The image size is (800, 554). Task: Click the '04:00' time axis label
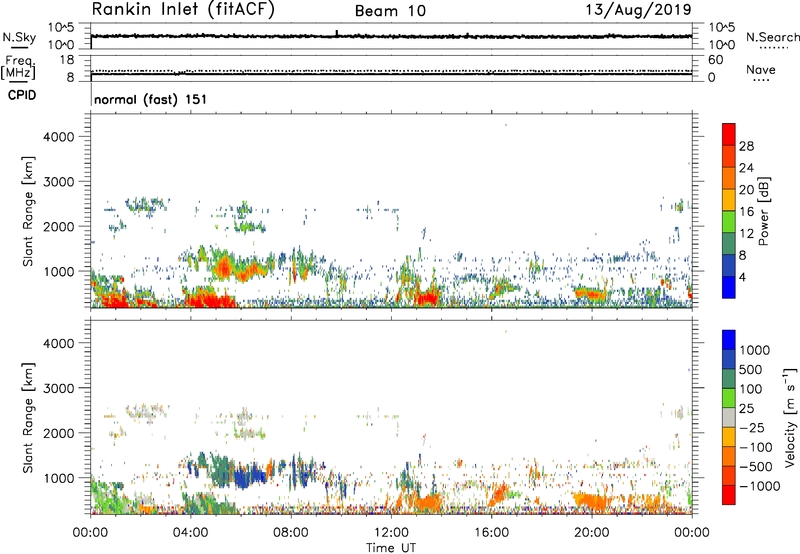190,533
